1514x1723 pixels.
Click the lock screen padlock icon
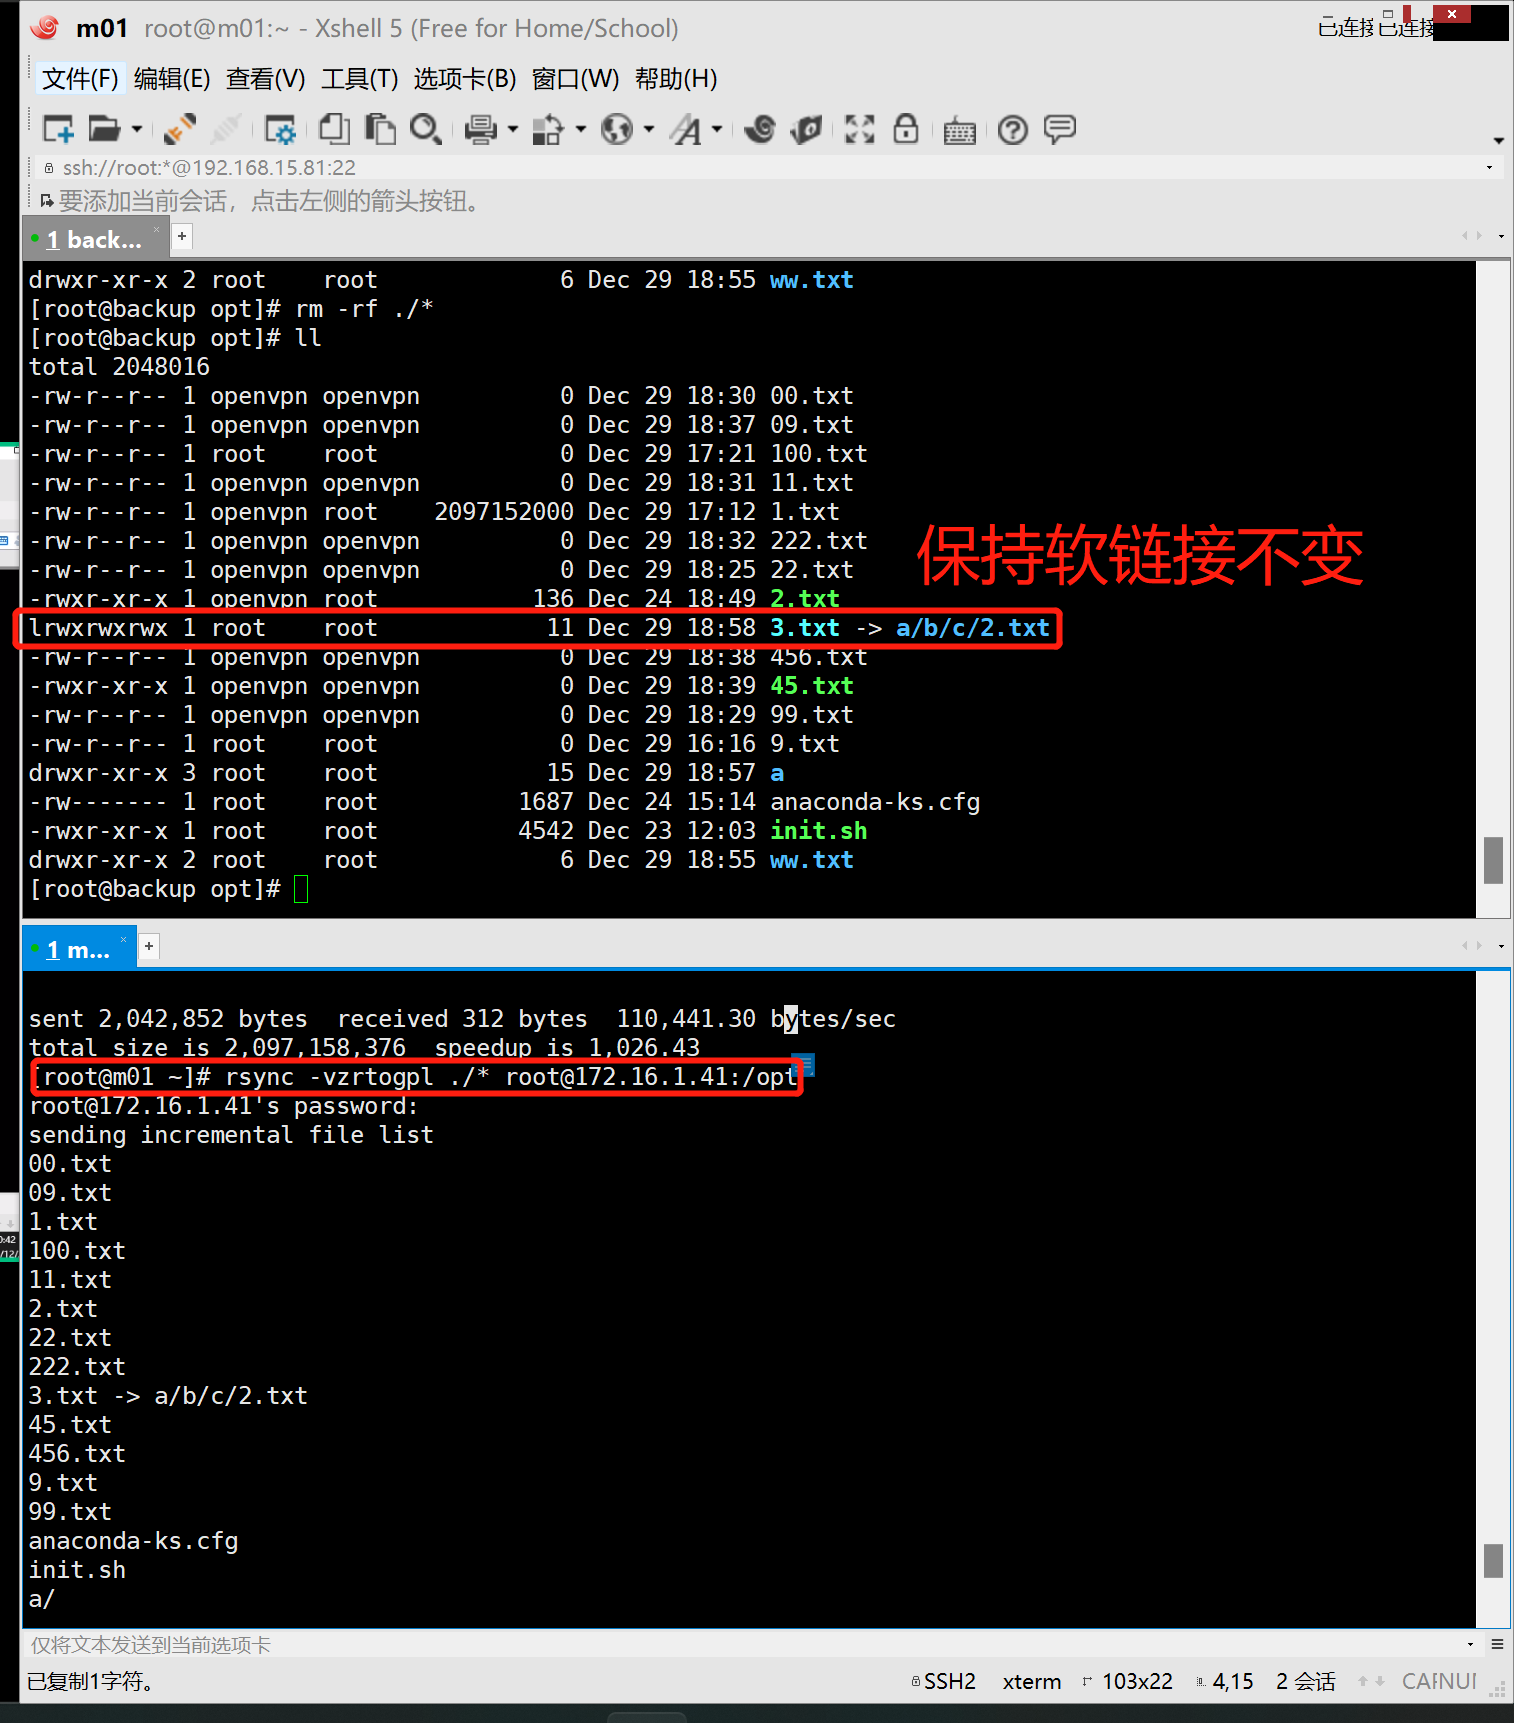coord(906,128)
